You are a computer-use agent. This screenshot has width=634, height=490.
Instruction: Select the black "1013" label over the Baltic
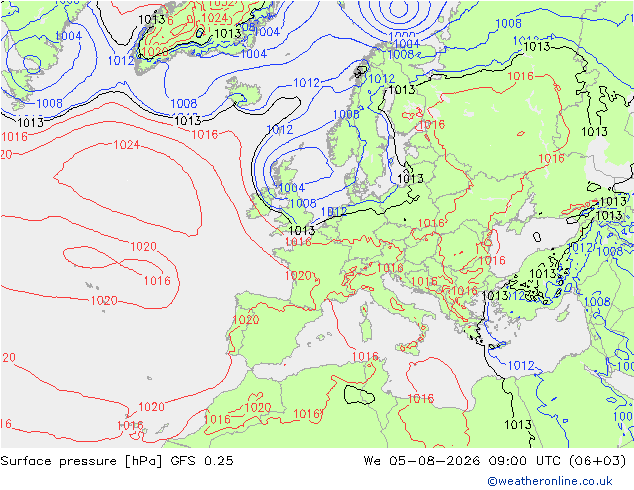(410, 178)
